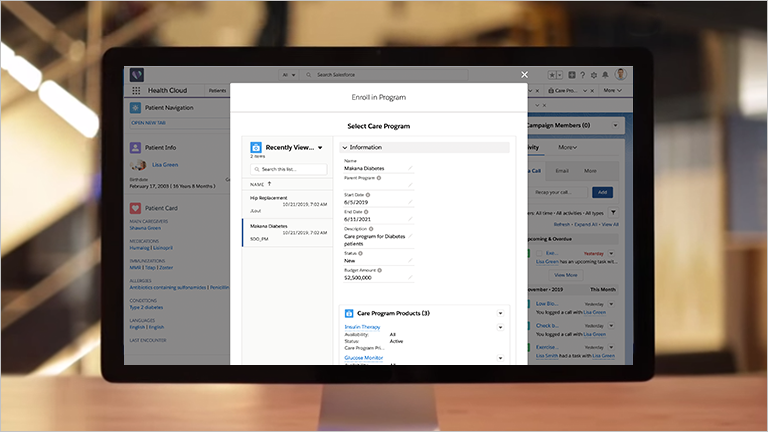This screenshot has width=768, height=432.
Task: Collapse the Information section
Action: tap(344, 147)
